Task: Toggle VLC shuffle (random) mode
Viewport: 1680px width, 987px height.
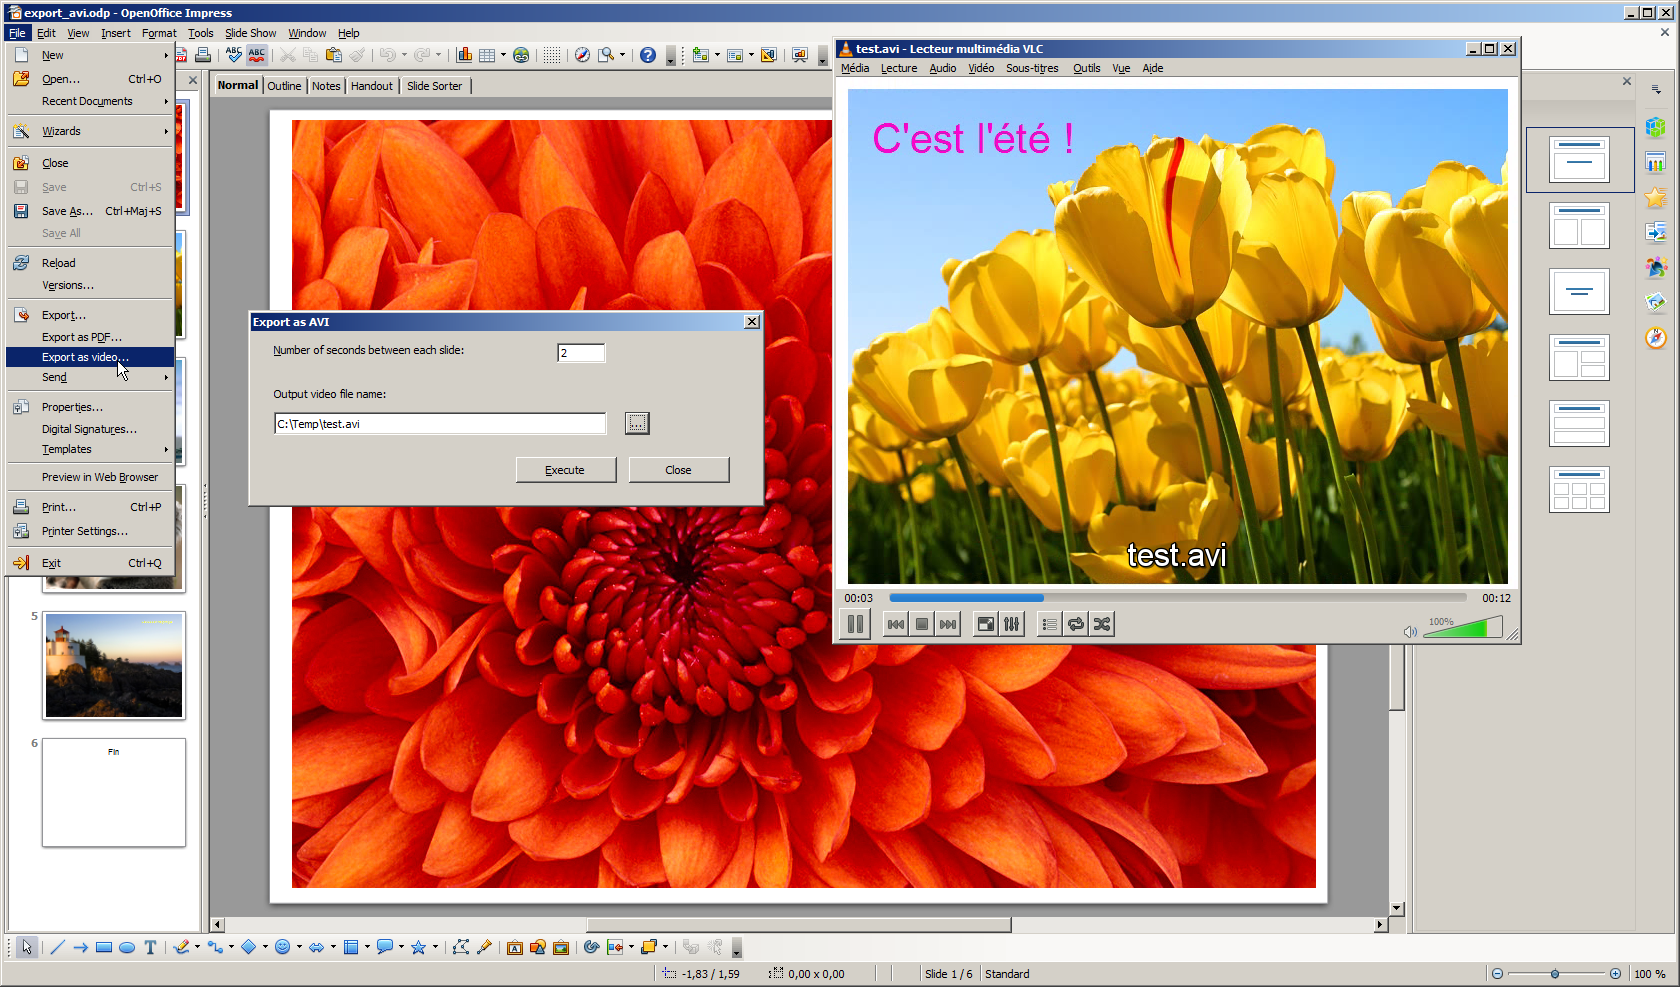Action: 1102,624
